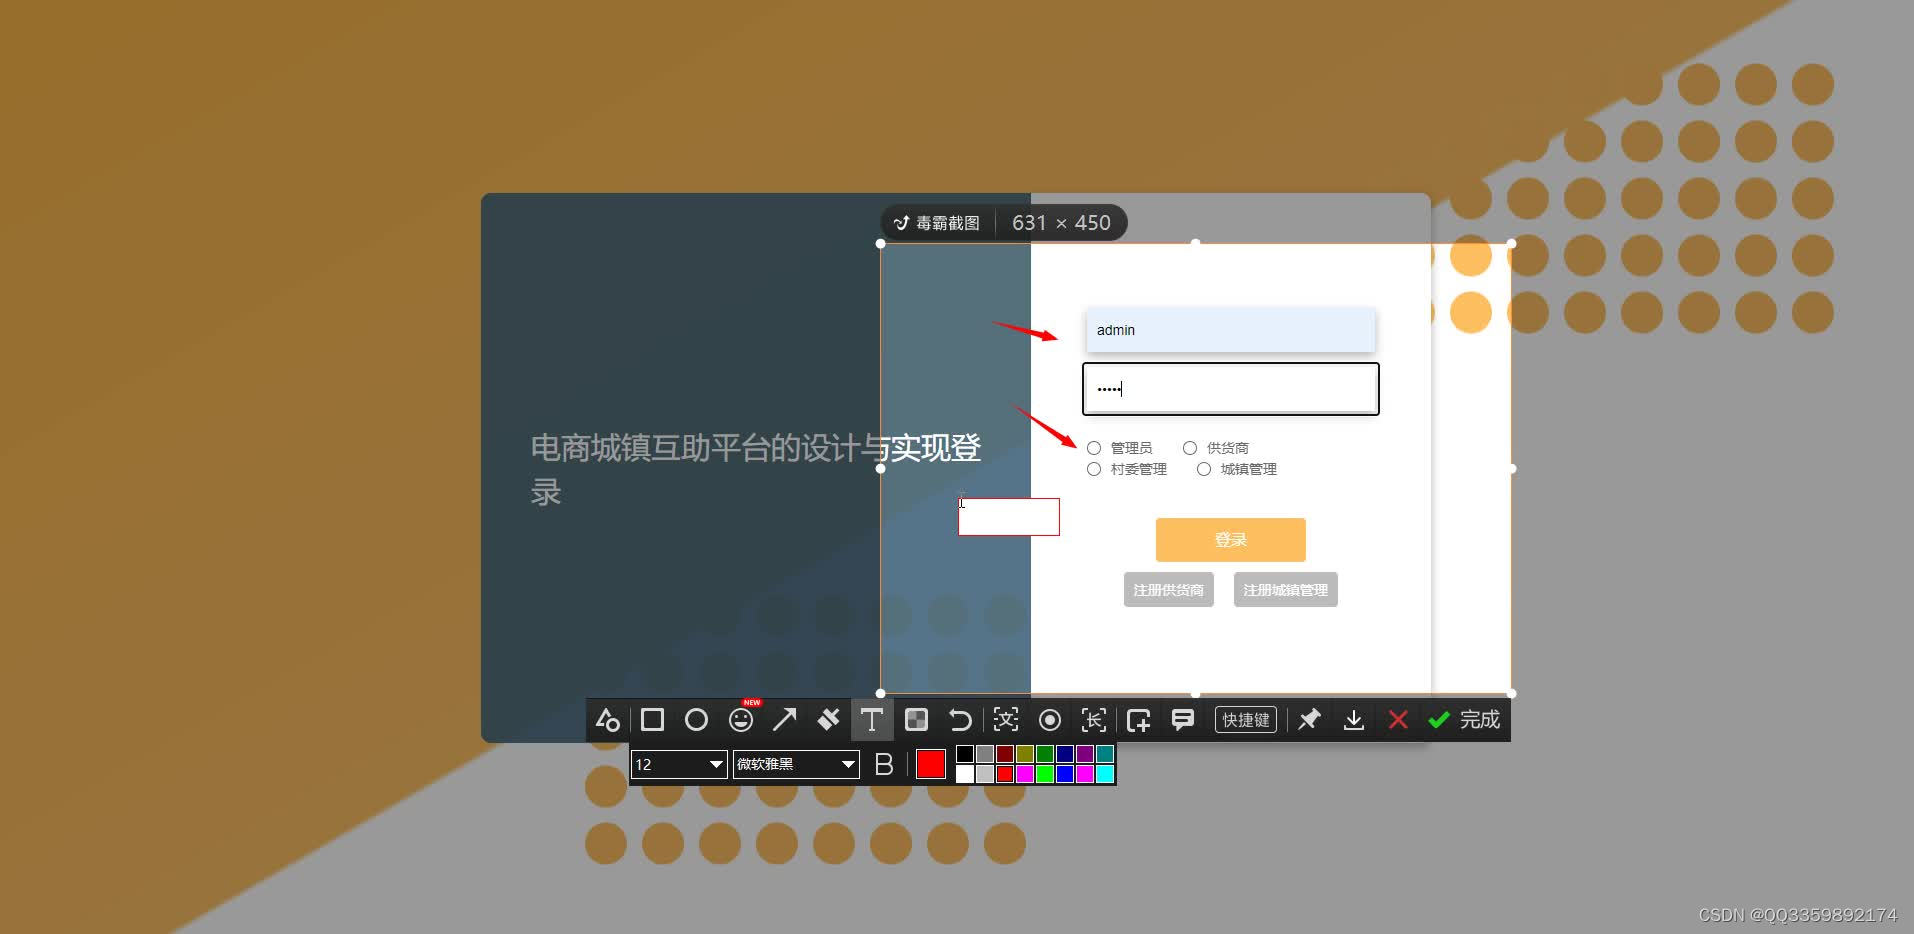Pick the lime green color swatch
Image resolution: width=1914 pixels, height=934 pixels.
point(1045,774)
